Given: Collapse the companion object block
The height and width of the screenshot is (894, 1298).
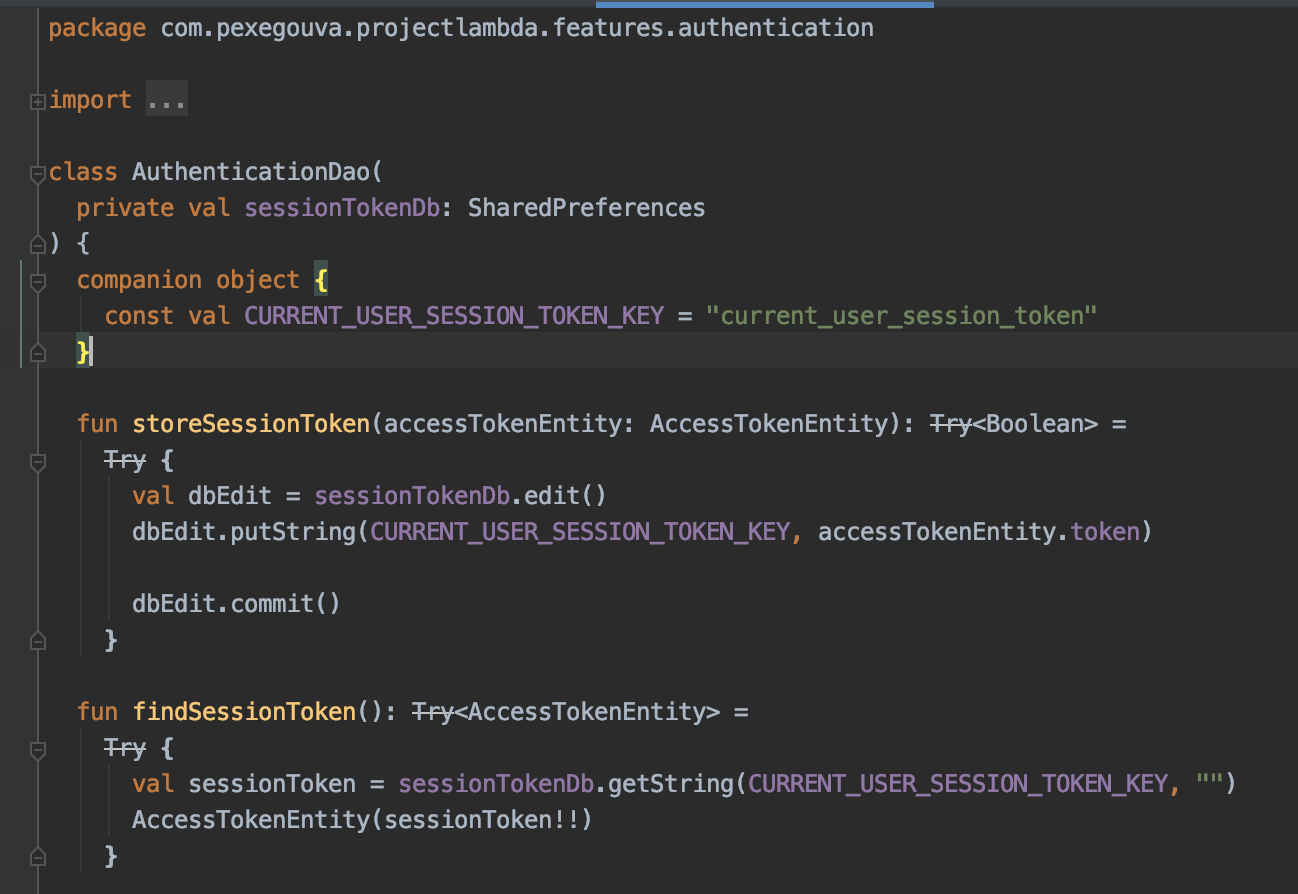Looking at the screenshot, I should click(37, 281).
